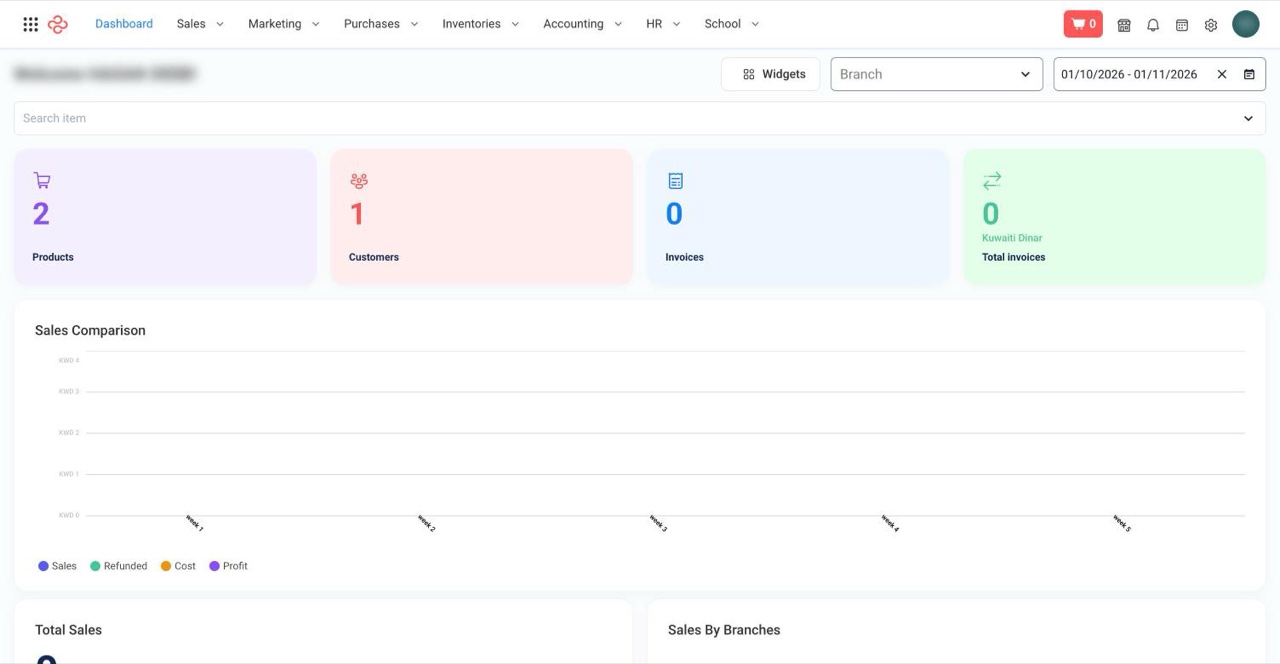The image size is (1280, 664).
Task: Clear the date range with the X
Action: (1222, 74)
